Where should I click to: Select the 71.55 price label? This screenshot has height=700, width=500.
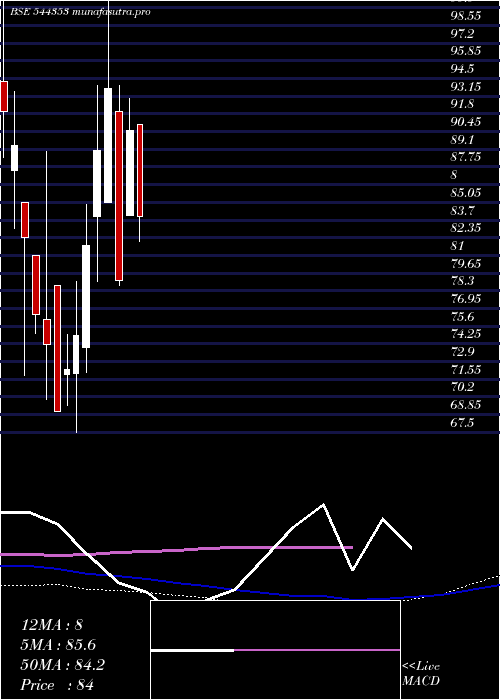pos(466,370)
